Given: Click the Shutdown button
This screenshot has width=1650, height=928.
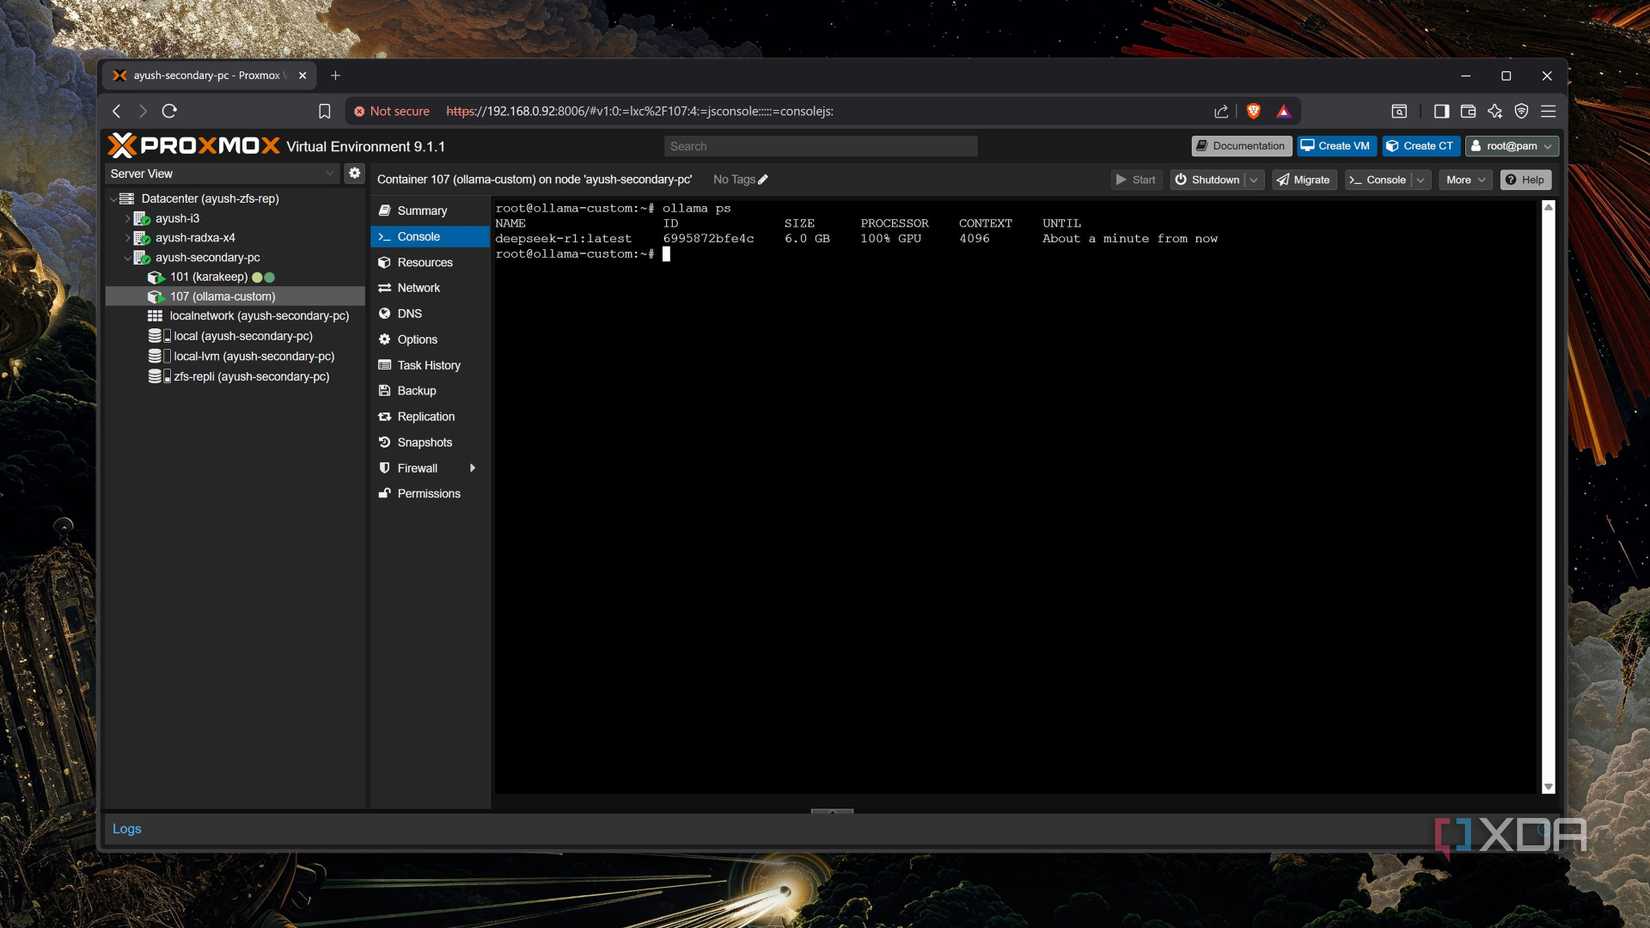Looking at the screenshot, I should 1207,180.
